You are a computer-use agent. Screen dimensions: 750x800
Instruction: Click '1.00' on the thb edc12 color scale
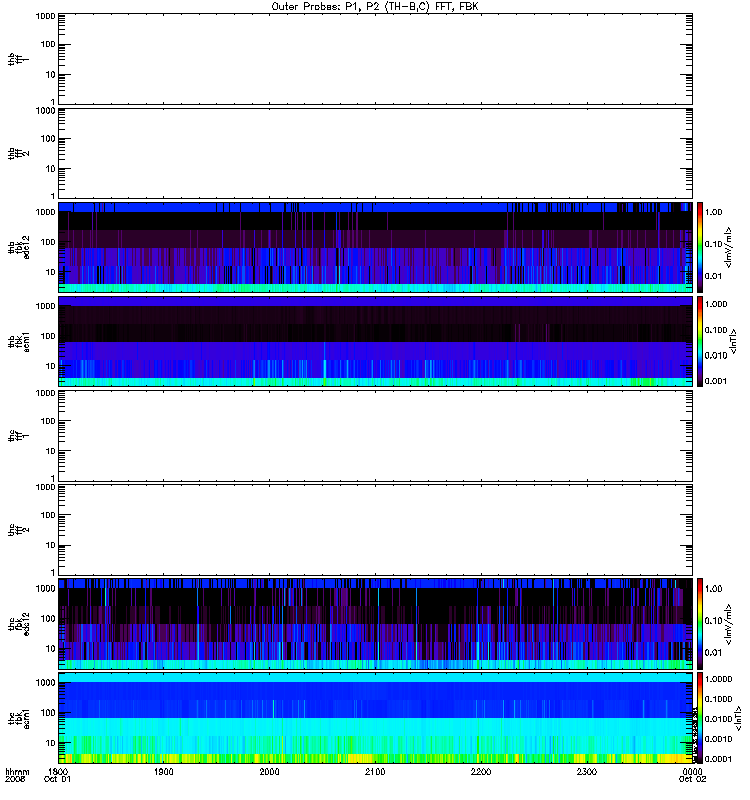pos(713,212)
